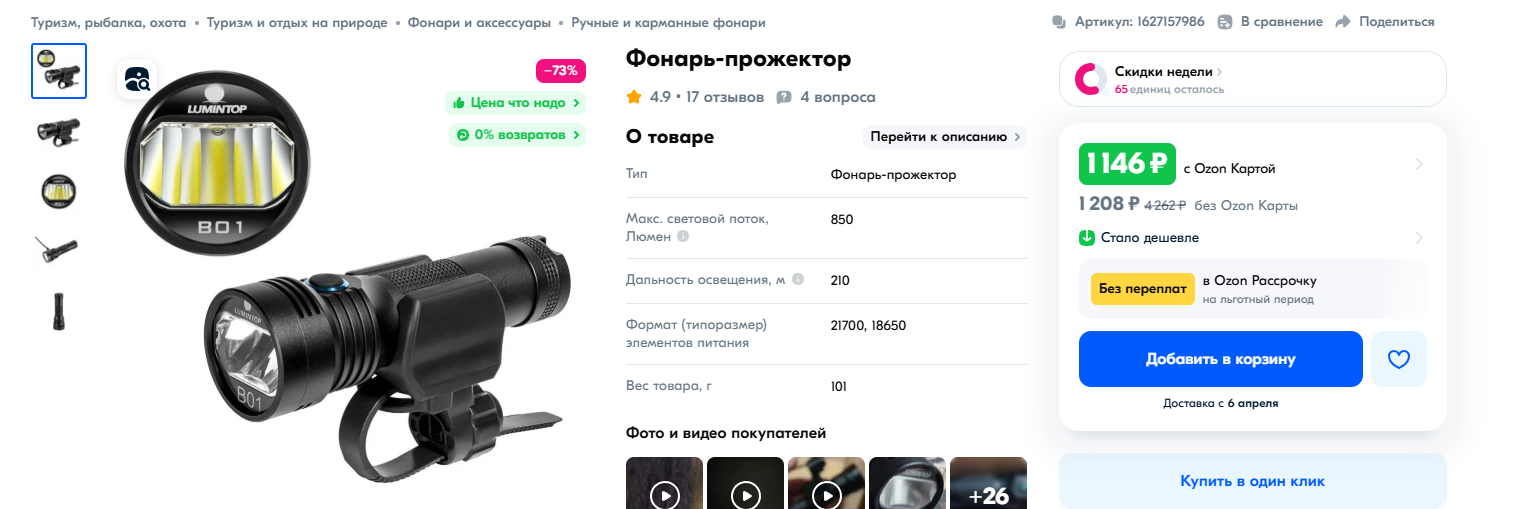Image resolution: width=1515 pixels, height=509 pixels.
Task: Add product to favorites with heart icon
Action: coord(1399,359)
